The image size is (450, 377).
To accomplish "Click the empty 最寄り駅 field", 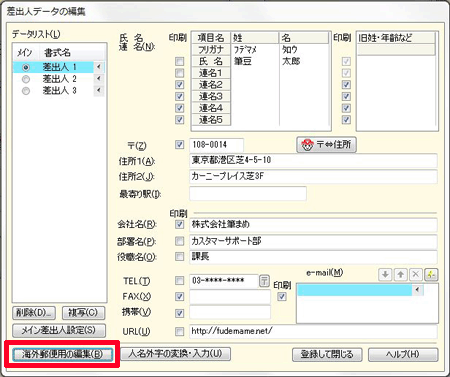I will [248, 194].
